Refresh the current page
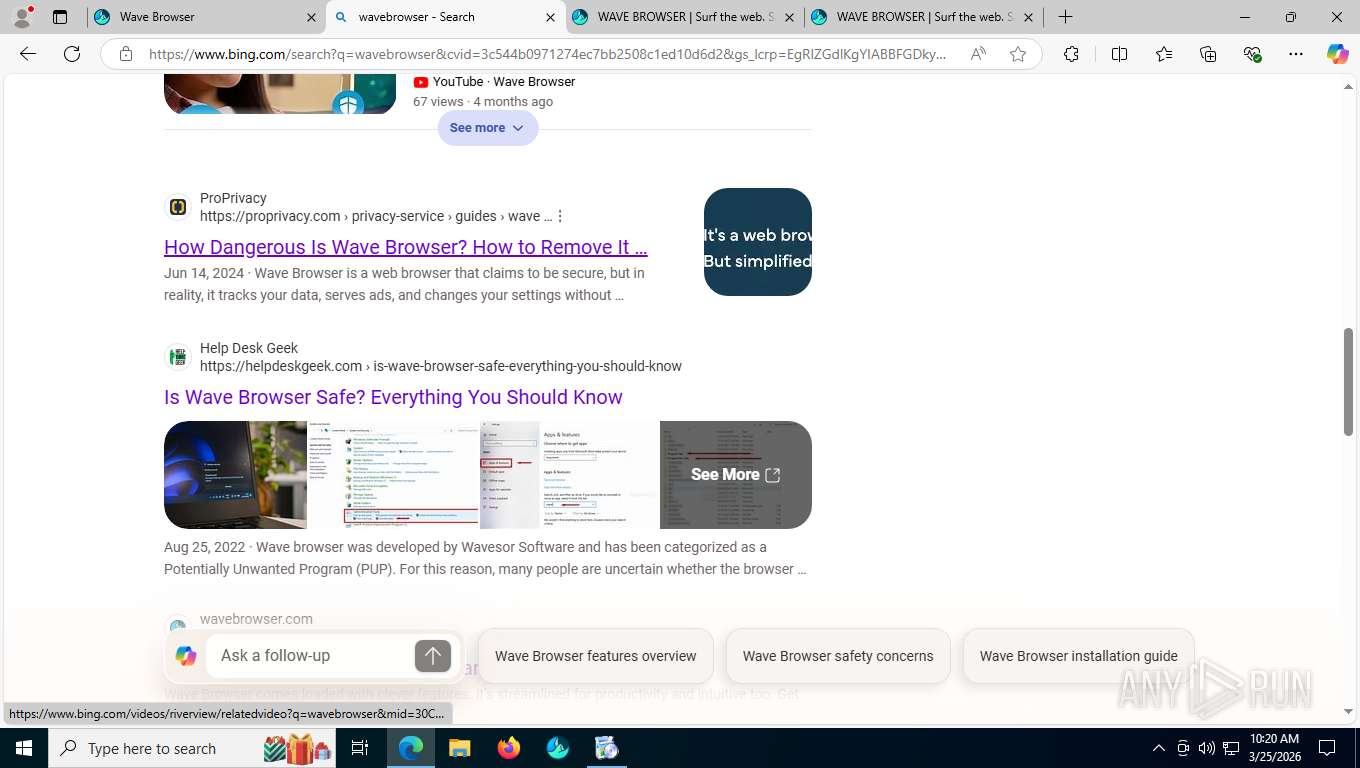Image resolution: width=1360 pixels, height=768 pixels. [x=72, y=54]
